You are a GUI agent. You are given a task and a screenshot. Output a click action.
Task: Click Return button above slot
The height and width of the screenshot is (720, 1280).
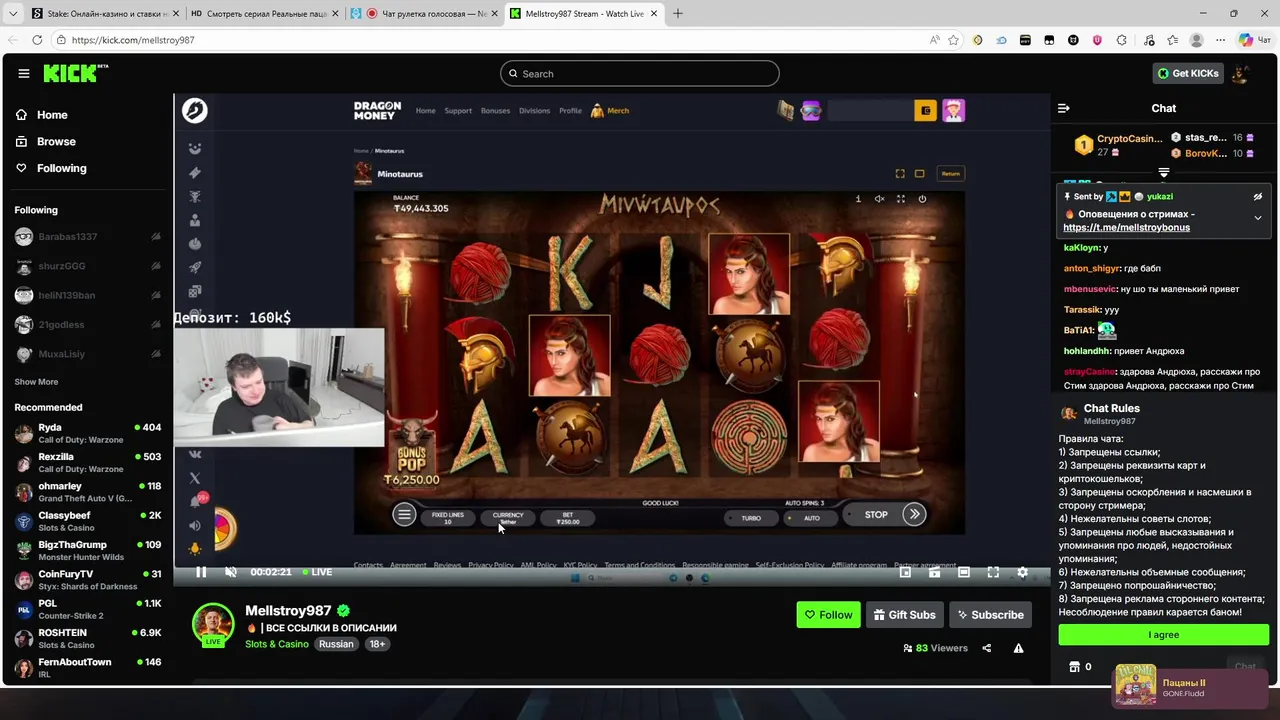tap(950, 174)
